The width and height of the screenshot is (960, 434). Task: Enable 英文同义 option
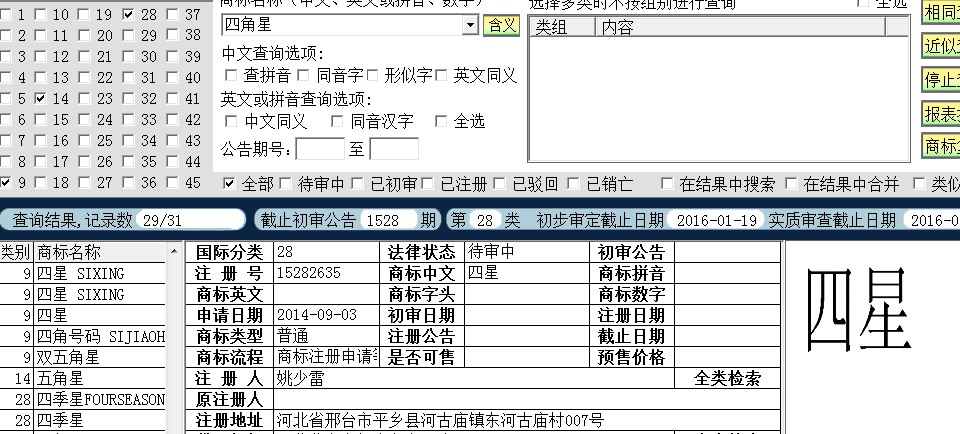click(441, 75)
